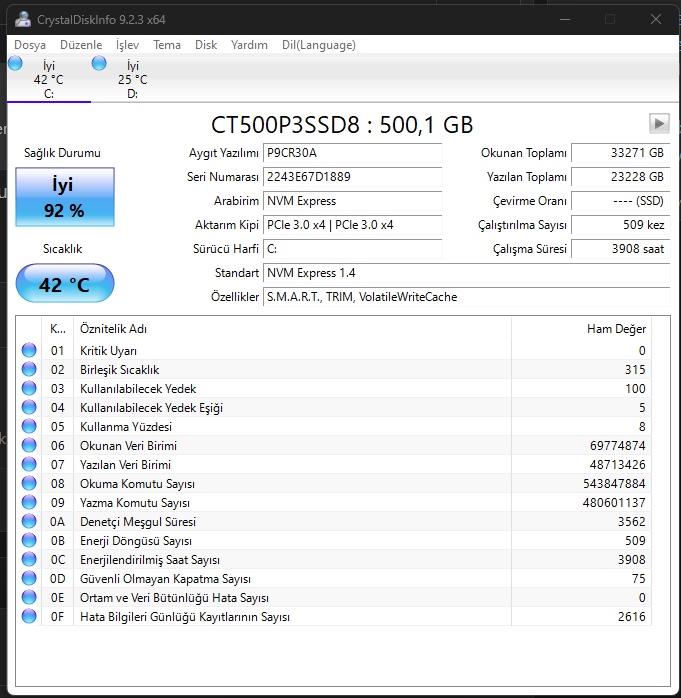Click status orb for Okunan Veri Birimi row
Image resolution: width=681 pixels, height=698 pixels.
29,446
